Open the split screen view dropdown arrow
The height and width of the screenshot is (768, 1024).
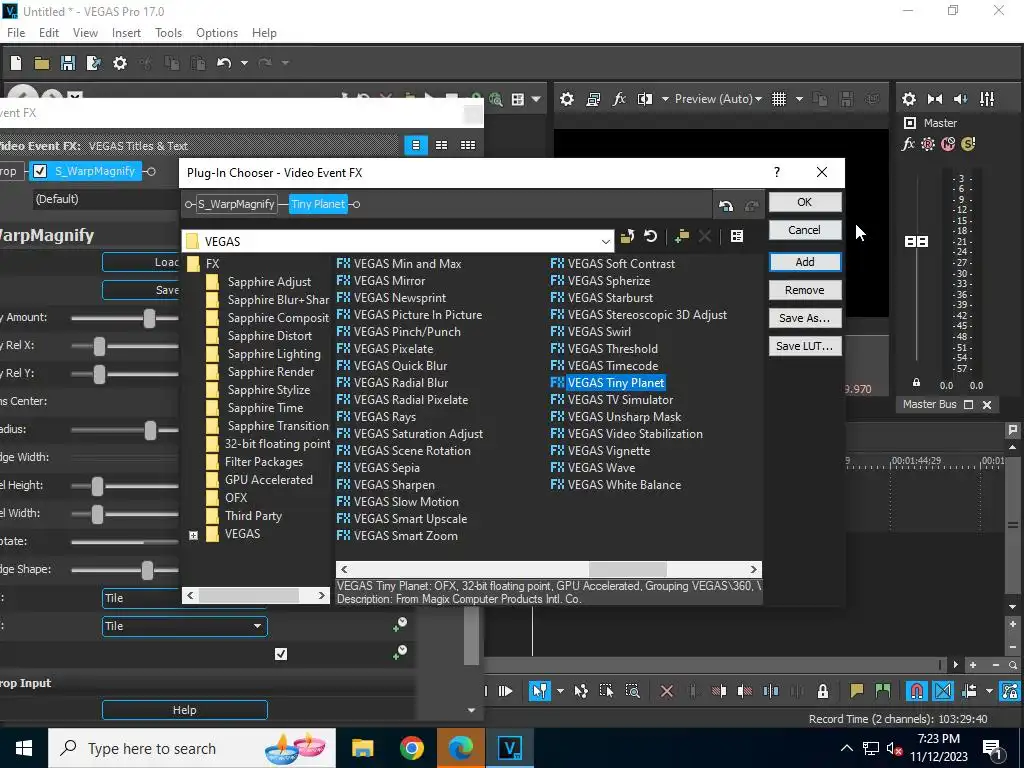pyautogui.click(x=665, y=99)
